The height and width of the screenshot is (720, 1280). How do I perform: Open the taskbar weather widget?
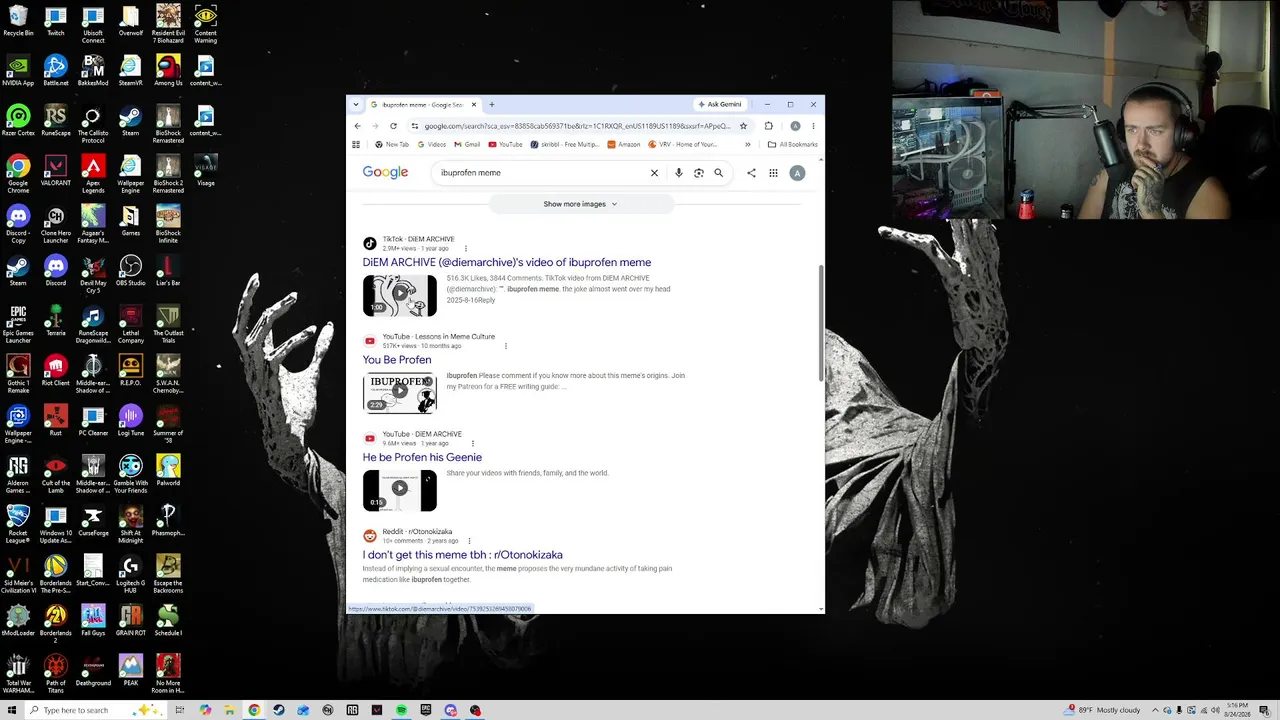coord(1103,710)
